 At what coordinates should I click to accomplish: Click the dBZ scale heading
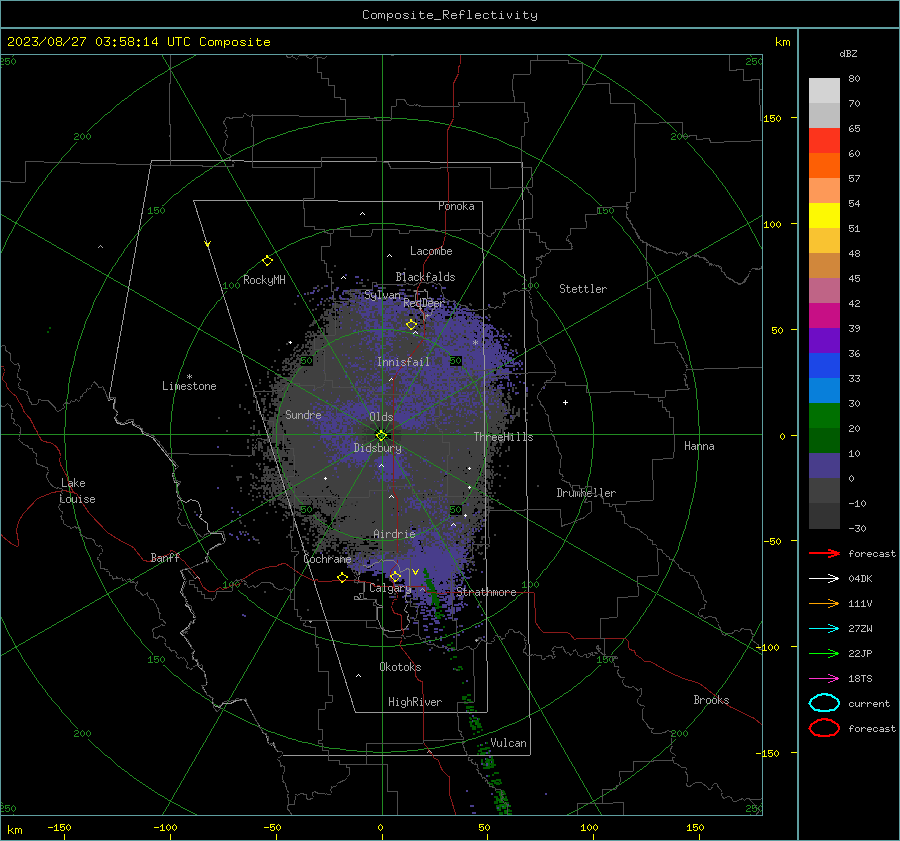[x=848, y=54]
